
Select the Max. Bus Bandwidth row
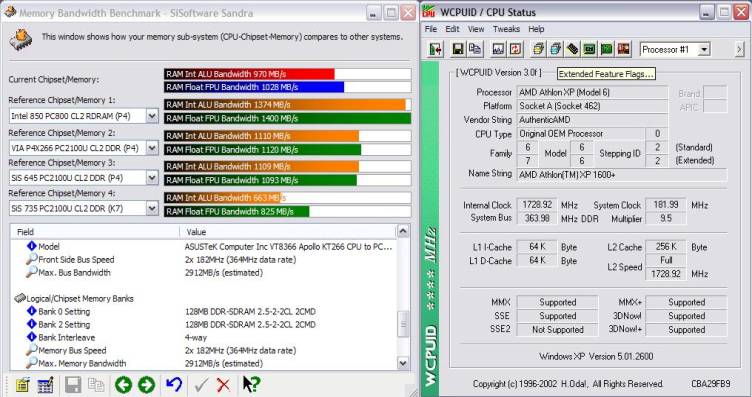tap(204, 272)
